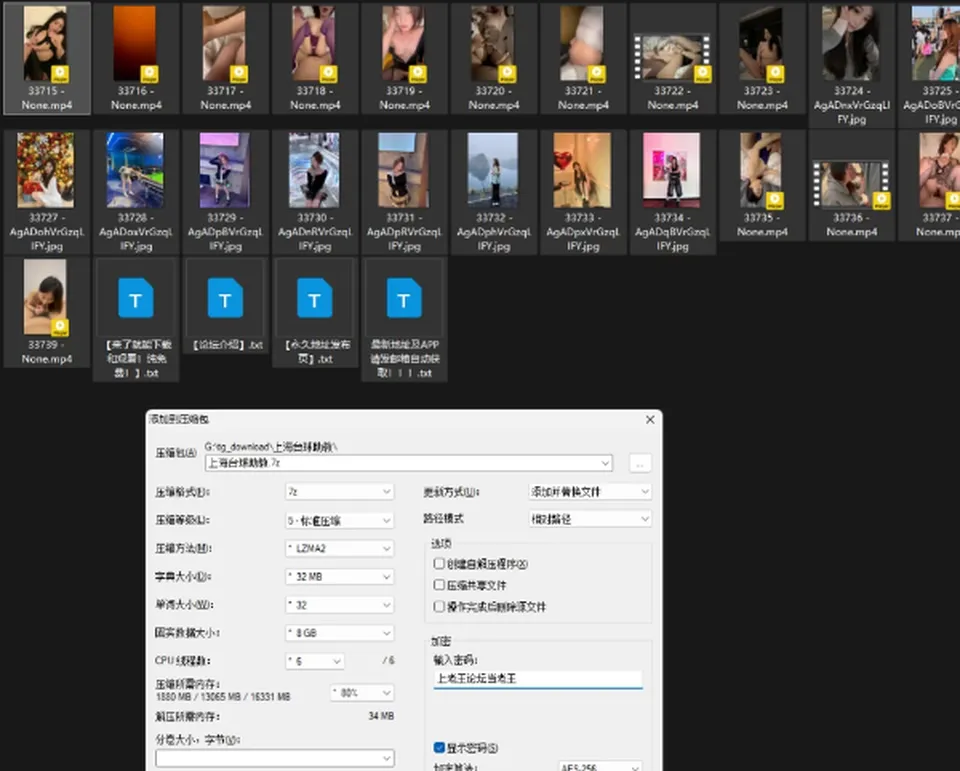960x771 pixels.
Task: Close the Add to Archive dialog
Action: 650,419
